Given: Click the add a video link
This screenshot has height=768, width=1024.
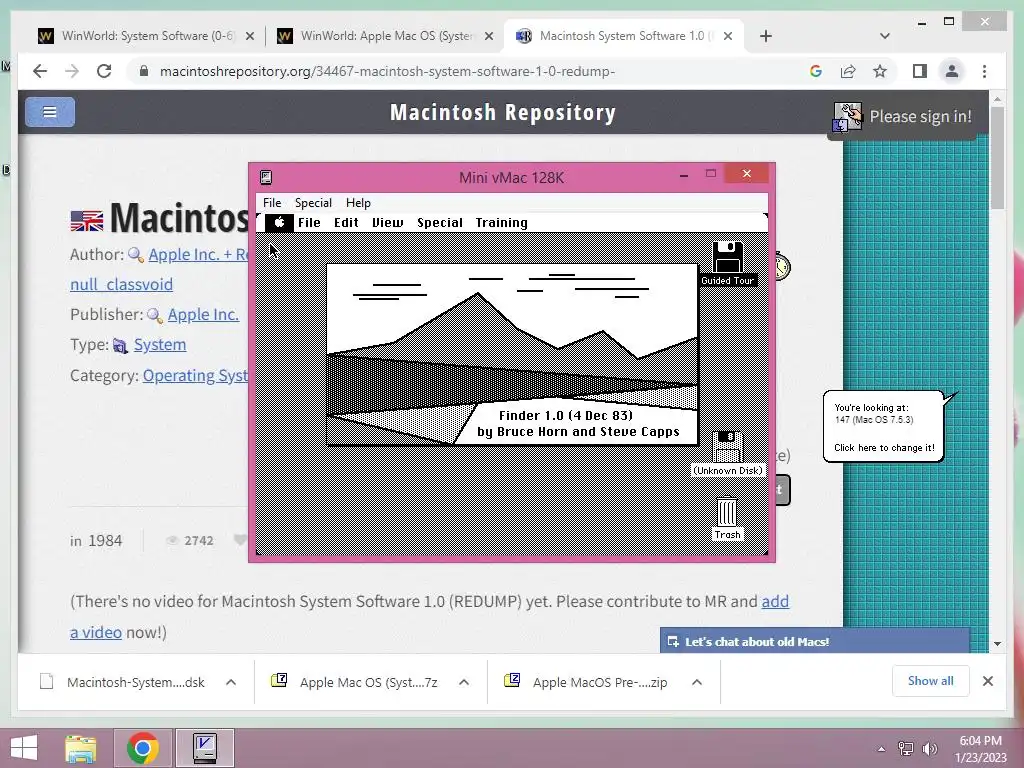Looking at the screenshot, I should (x=775, y=601).
